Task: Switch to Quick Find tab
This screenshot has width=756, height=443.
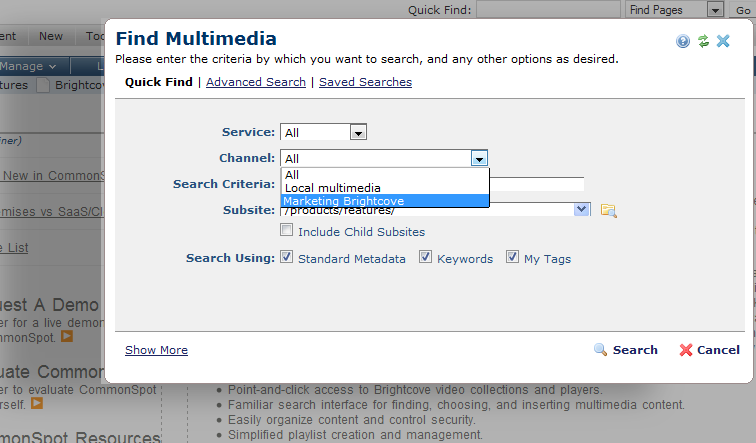Action: point(159,82)
